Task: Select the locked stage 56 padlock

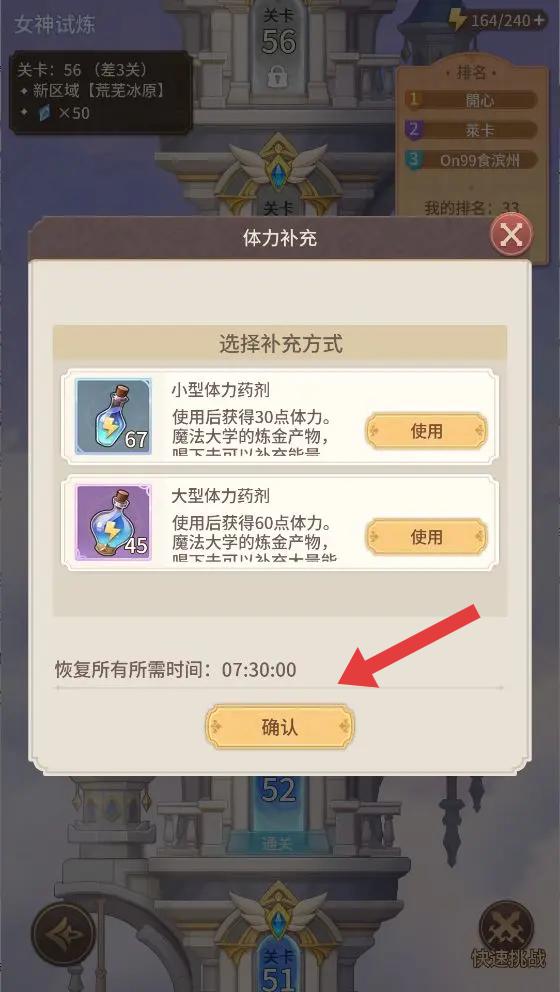Action: 275,77
